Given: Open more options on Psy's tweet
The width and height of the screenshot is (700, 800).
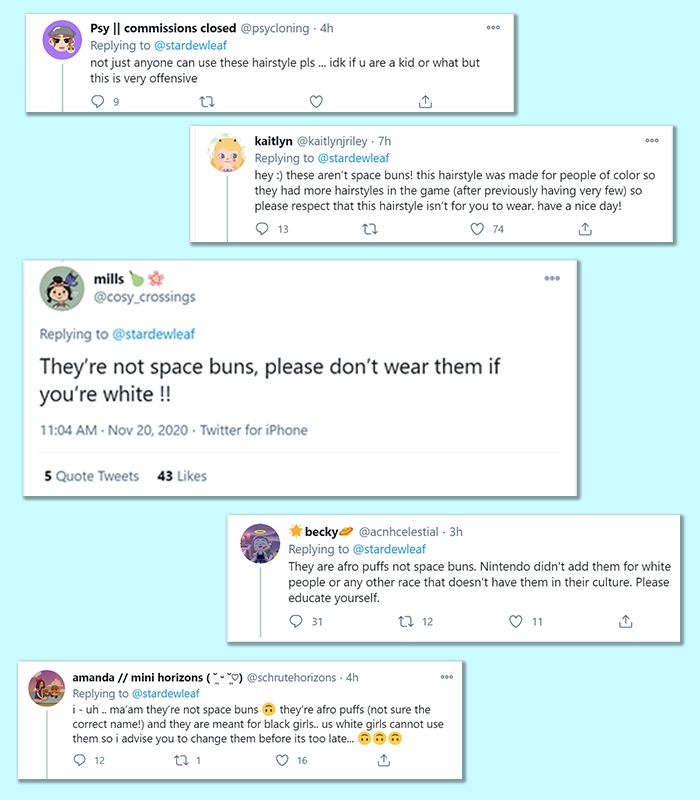Looking at the screenshot, I should [493, 28].
